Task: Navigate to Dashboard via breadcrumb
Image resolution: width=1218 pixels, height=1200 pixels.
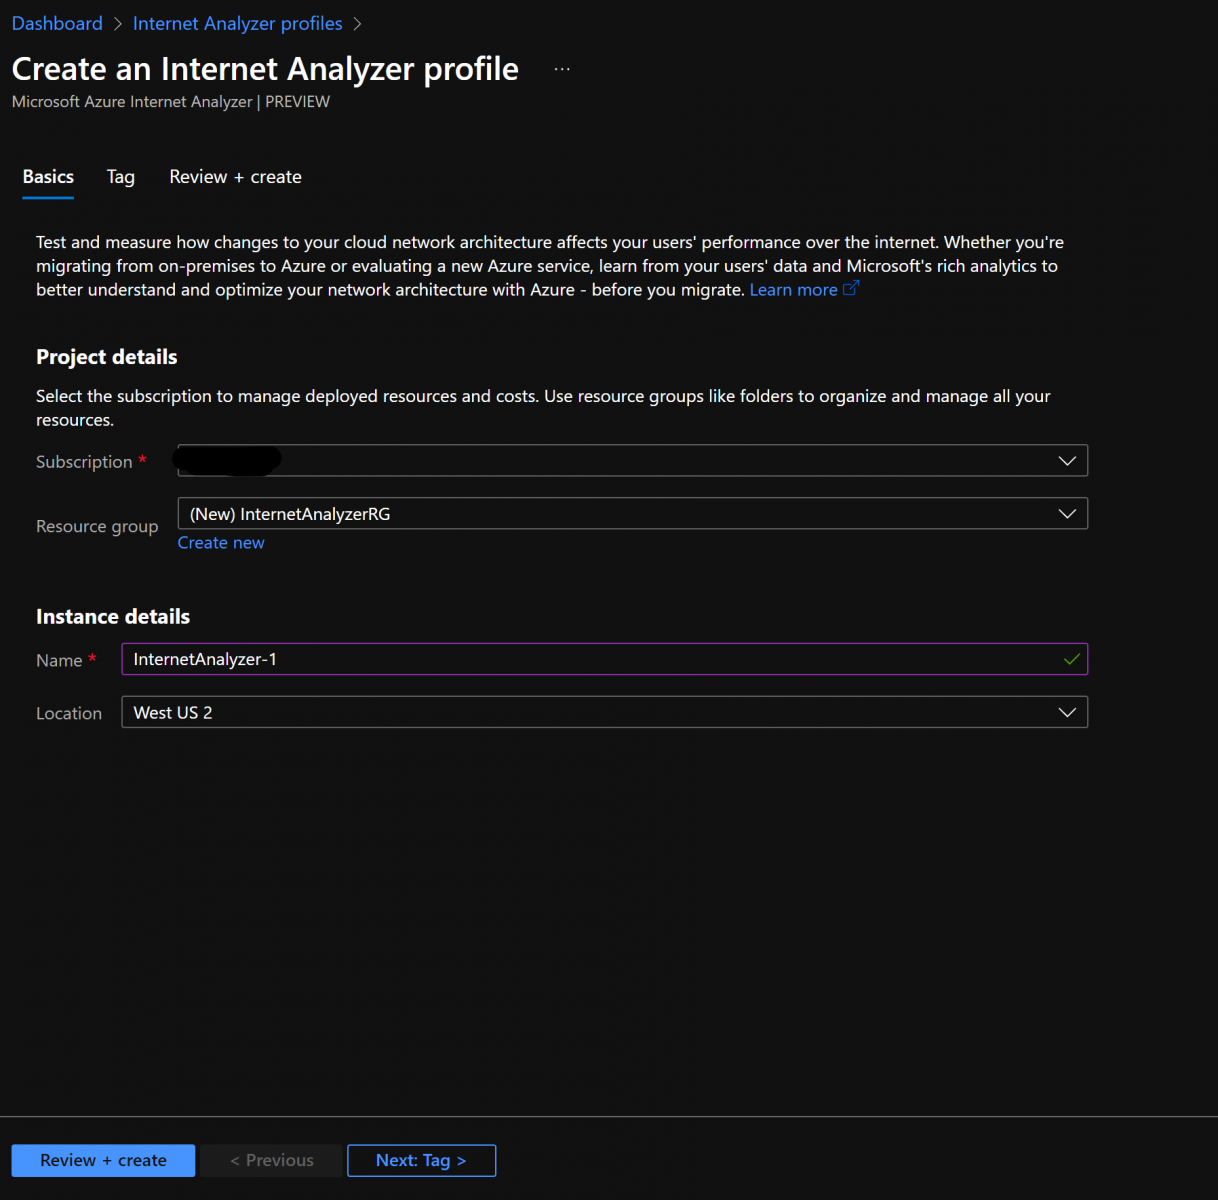Action: tap(57, 24)
